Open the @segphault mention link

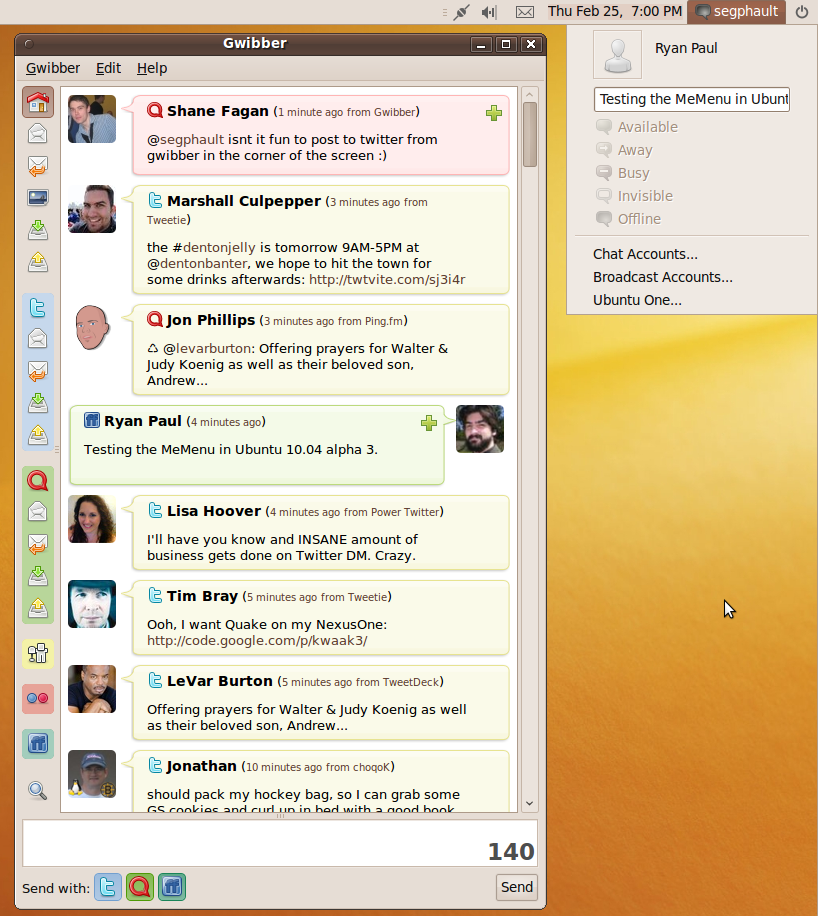tap(185, 140)
